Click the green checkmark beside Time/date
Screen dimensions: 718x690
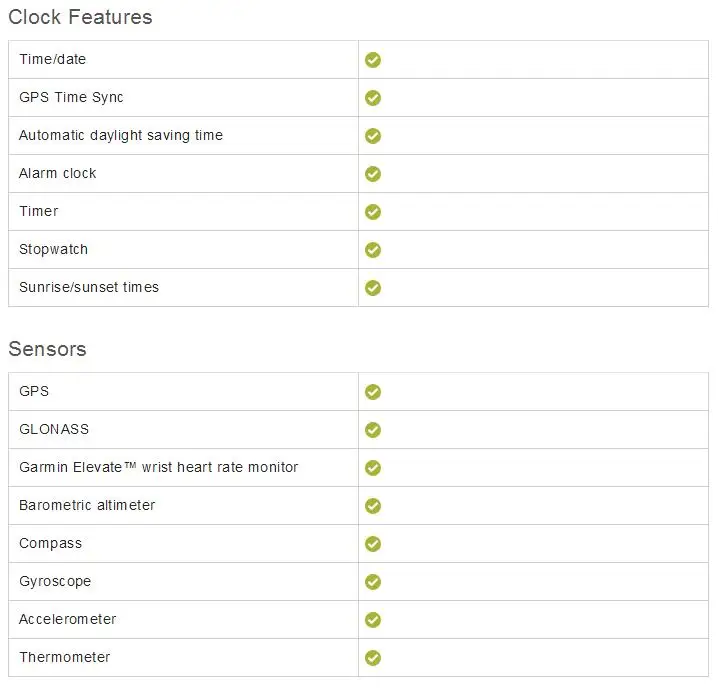click(x=373, y=60)
